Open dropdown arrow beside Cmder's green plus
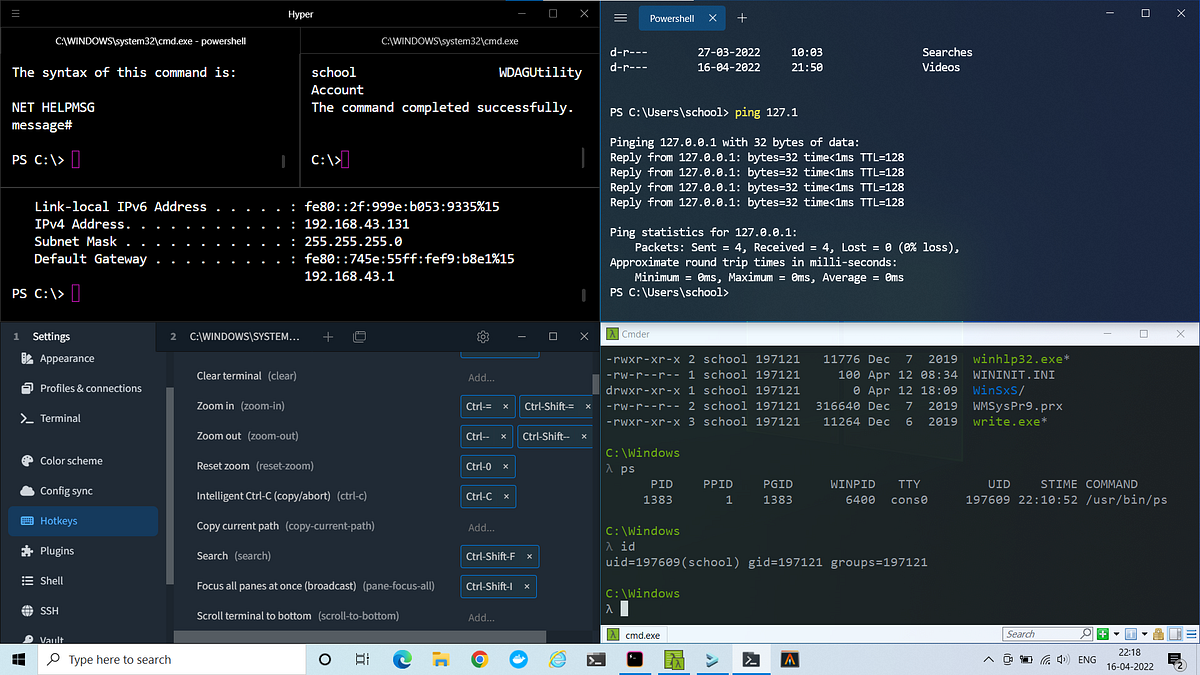Screen dimensions: 1200x675 point(1116,633)
